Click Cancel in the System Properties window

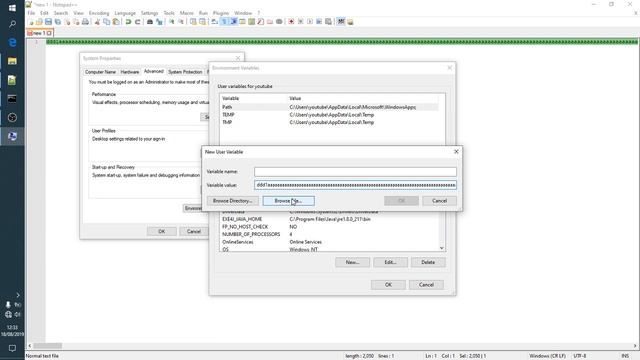(194, 231)
